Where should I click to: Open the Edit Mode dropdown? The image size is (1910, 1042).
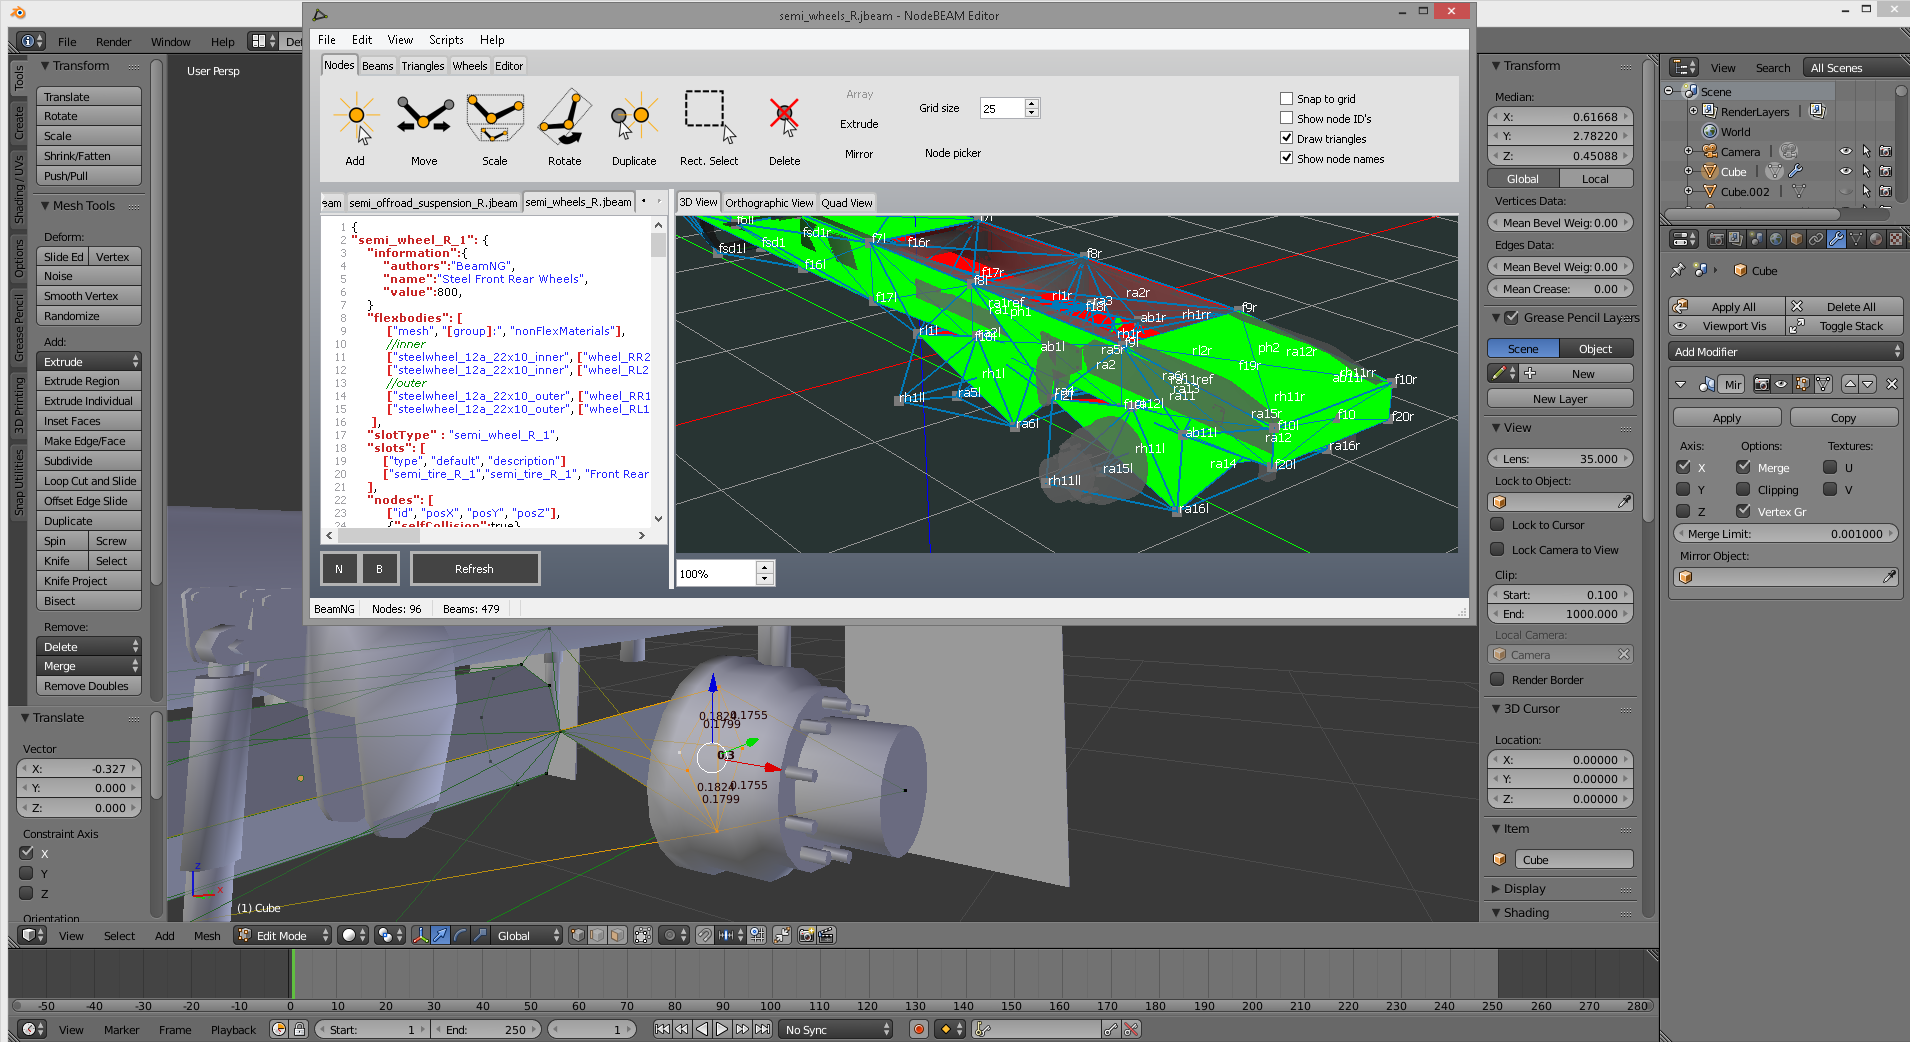point(283,936)
